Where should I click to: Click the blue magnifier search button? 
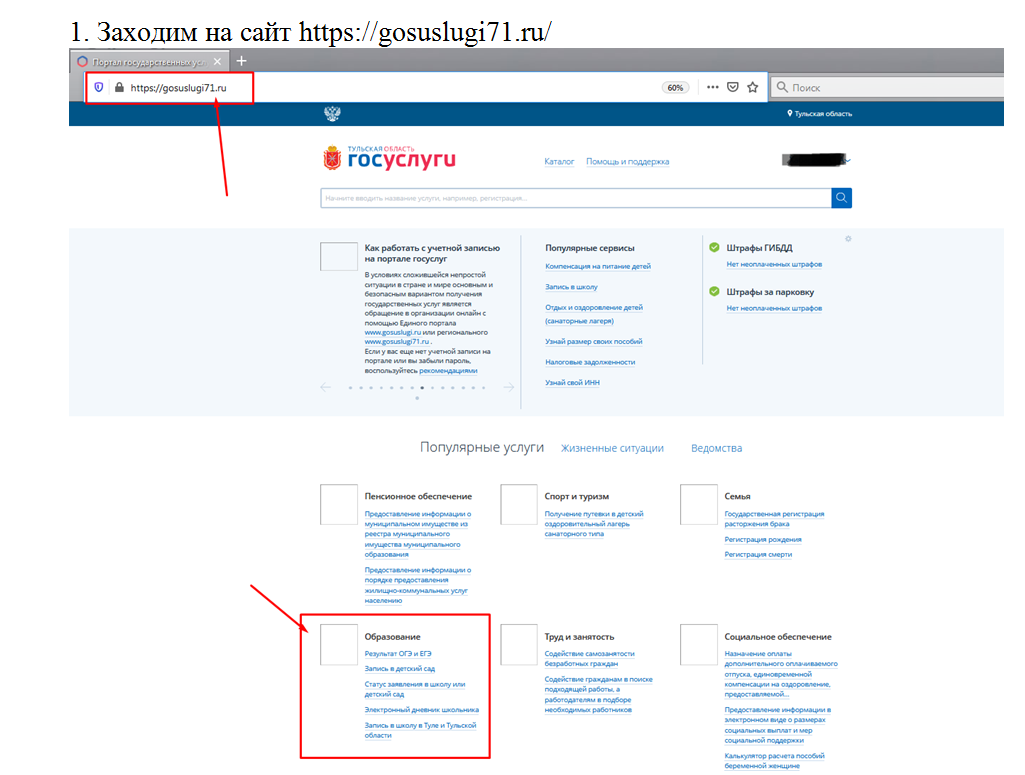[x=842, y=198]
